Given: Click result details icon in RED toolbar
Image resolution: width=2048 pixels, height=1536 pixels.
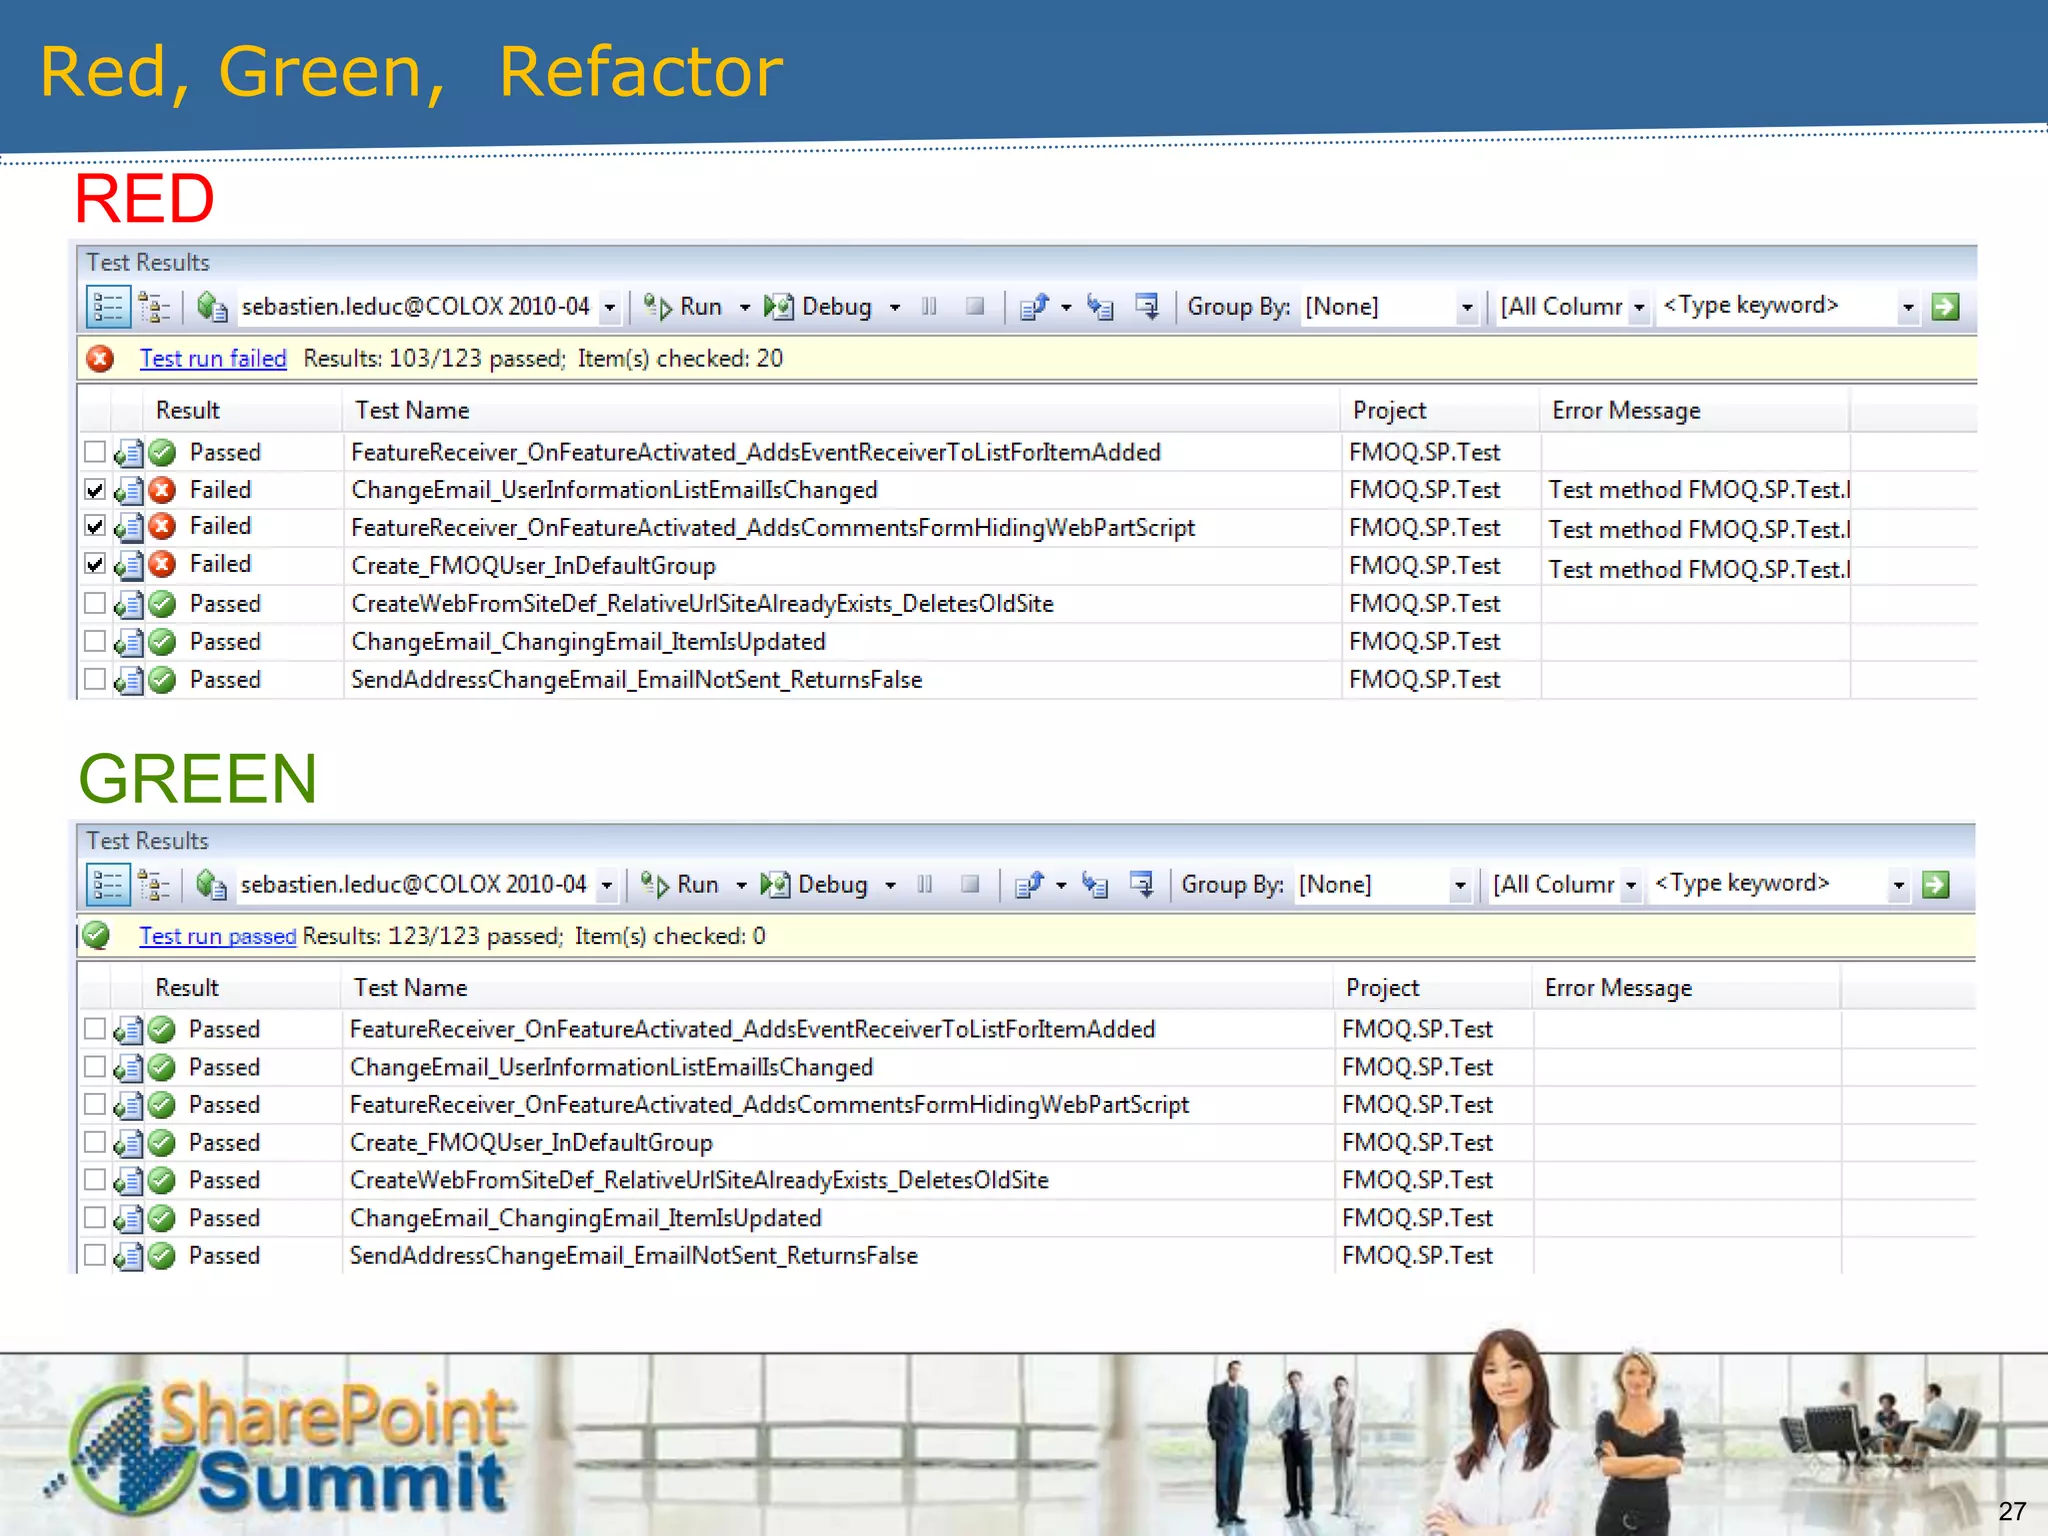Looking at the screenshot, I should 1147,306.
